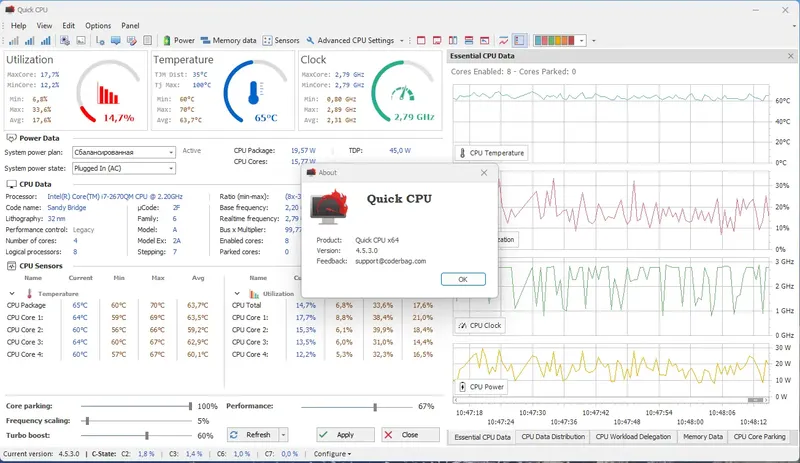Open Memory data from toolbar
This screenshot has height=463, width=800.
point(229,40)
